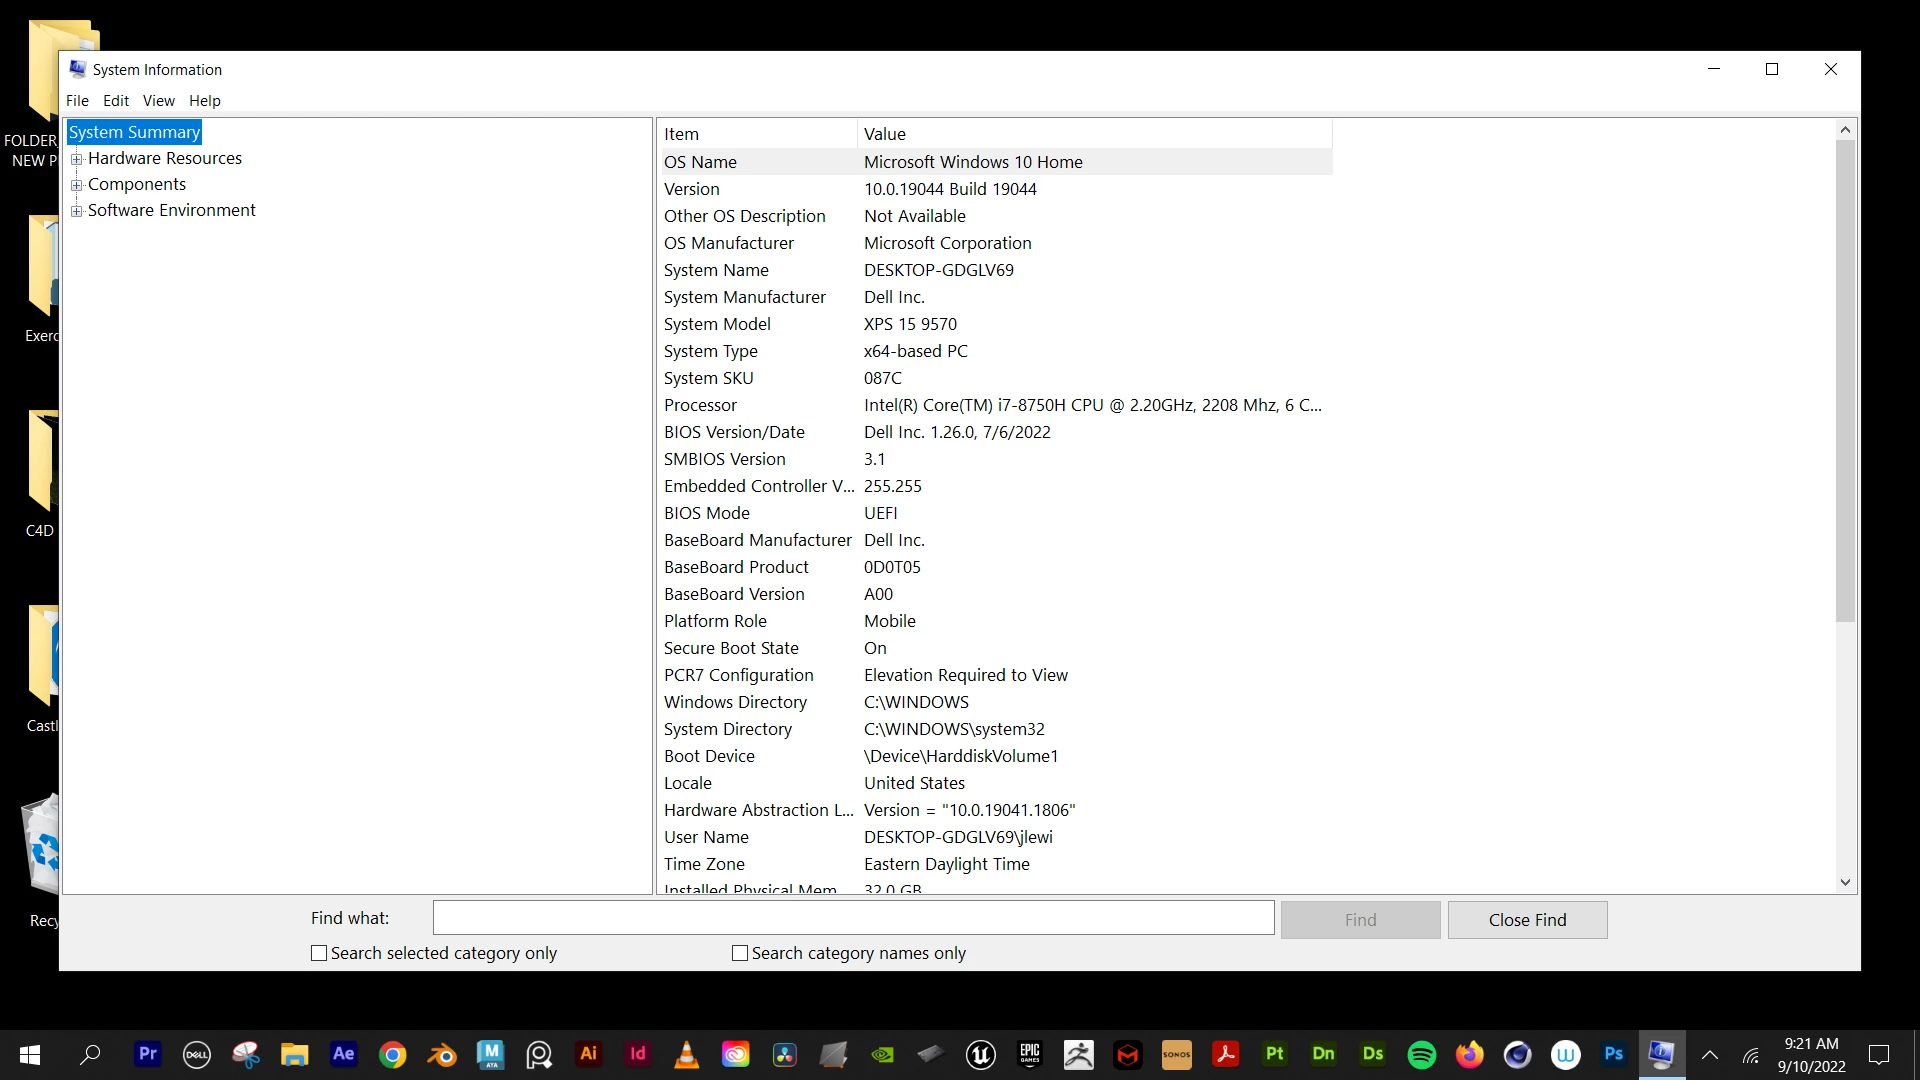Open the File menu

77,101
